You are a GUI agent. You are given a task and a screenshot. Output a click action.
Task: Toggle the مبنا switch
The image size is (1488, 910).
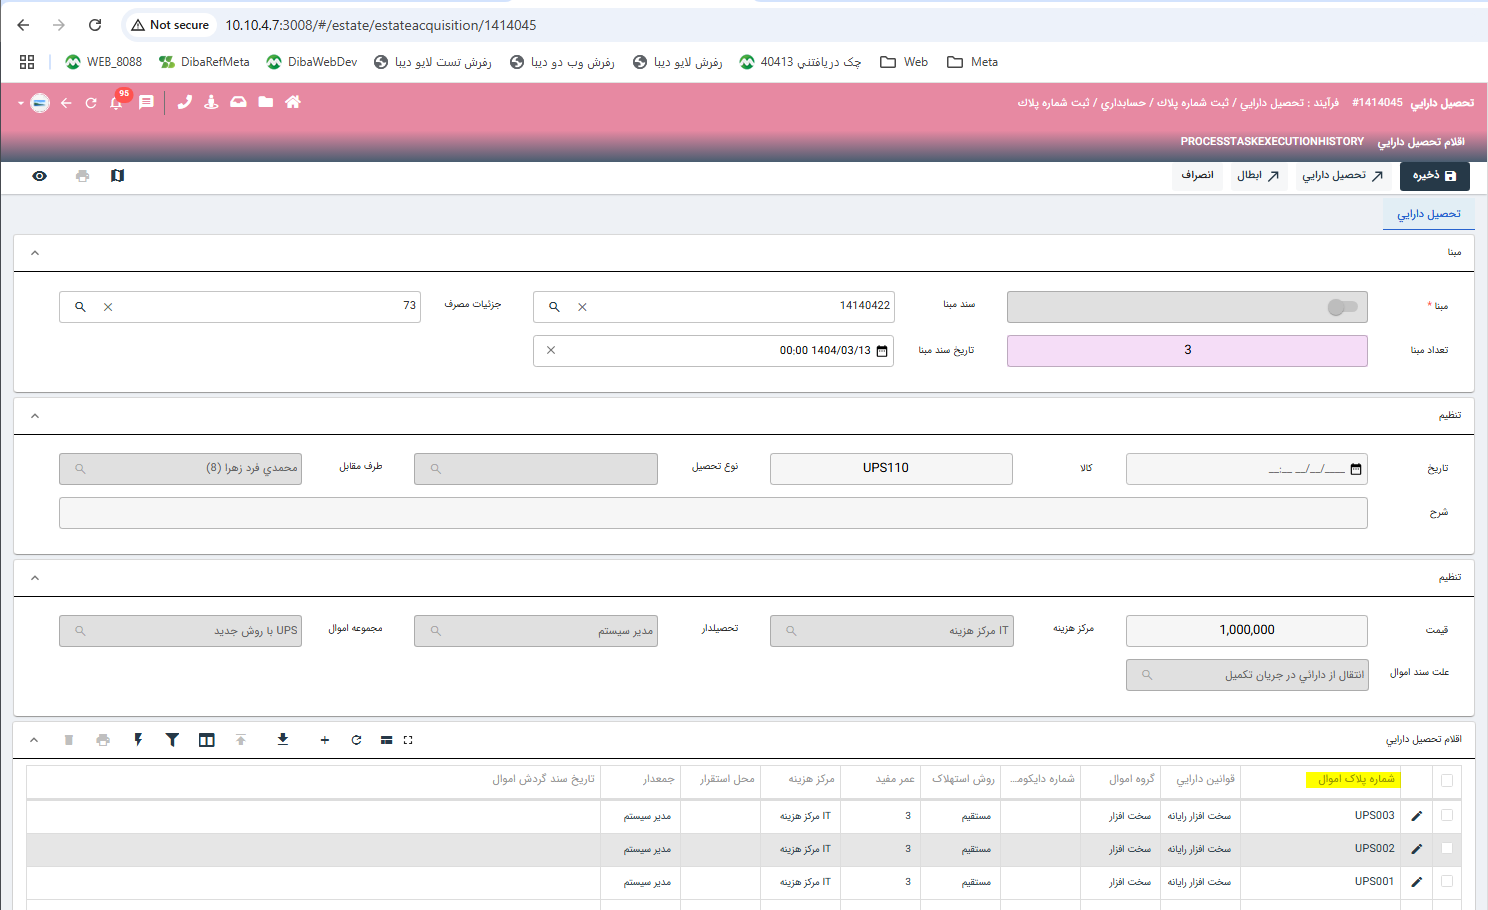coord(1341,307)
